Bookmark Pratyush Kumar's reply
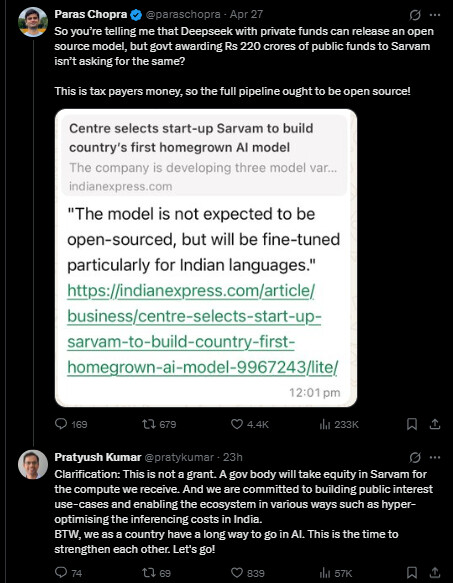 [x=412, y=573]
